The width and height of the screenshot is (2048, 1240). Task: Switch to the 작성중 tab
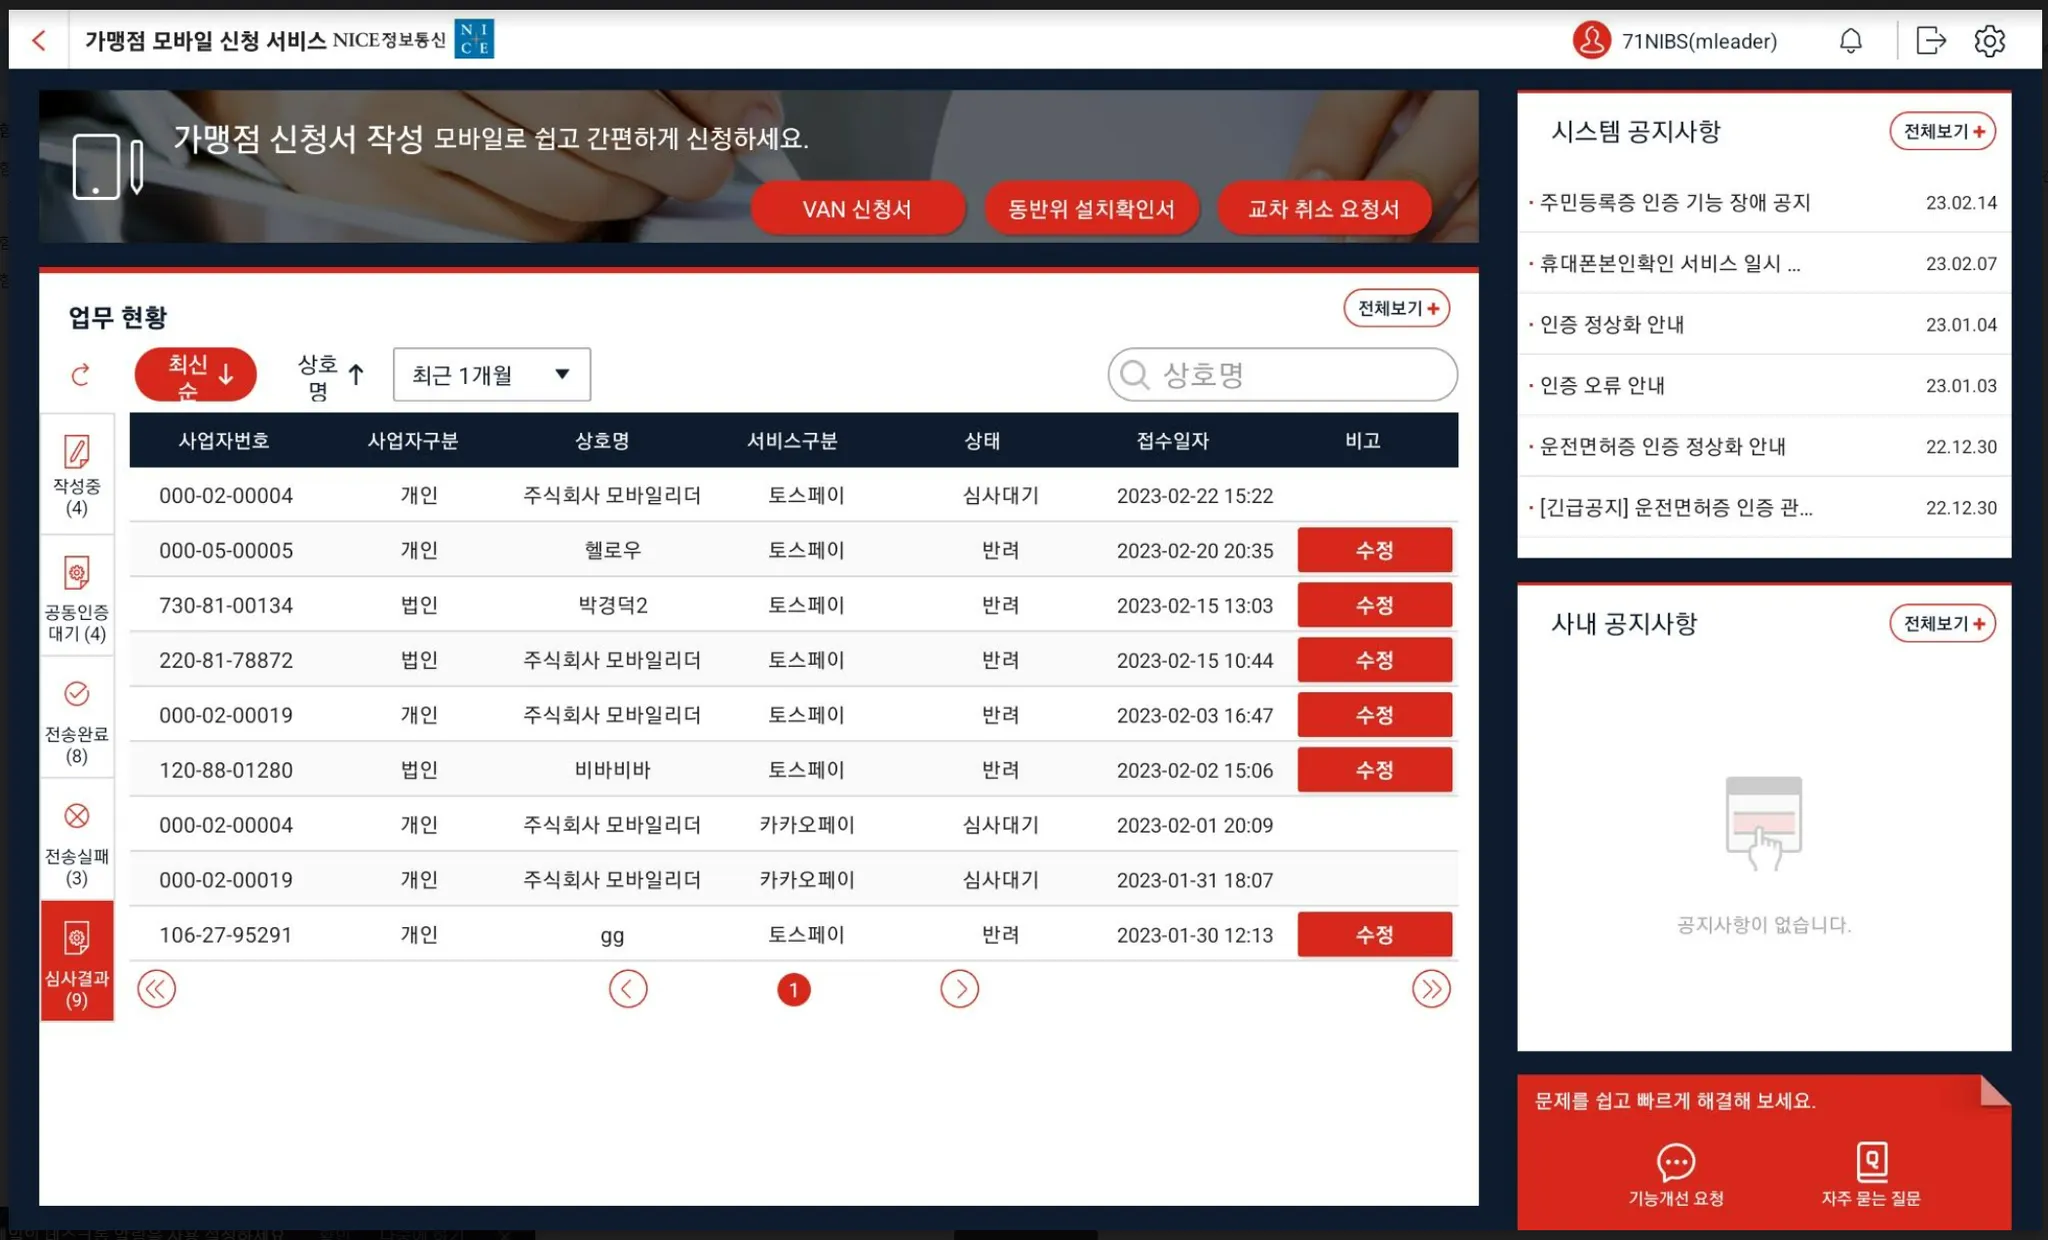point(77,476)
